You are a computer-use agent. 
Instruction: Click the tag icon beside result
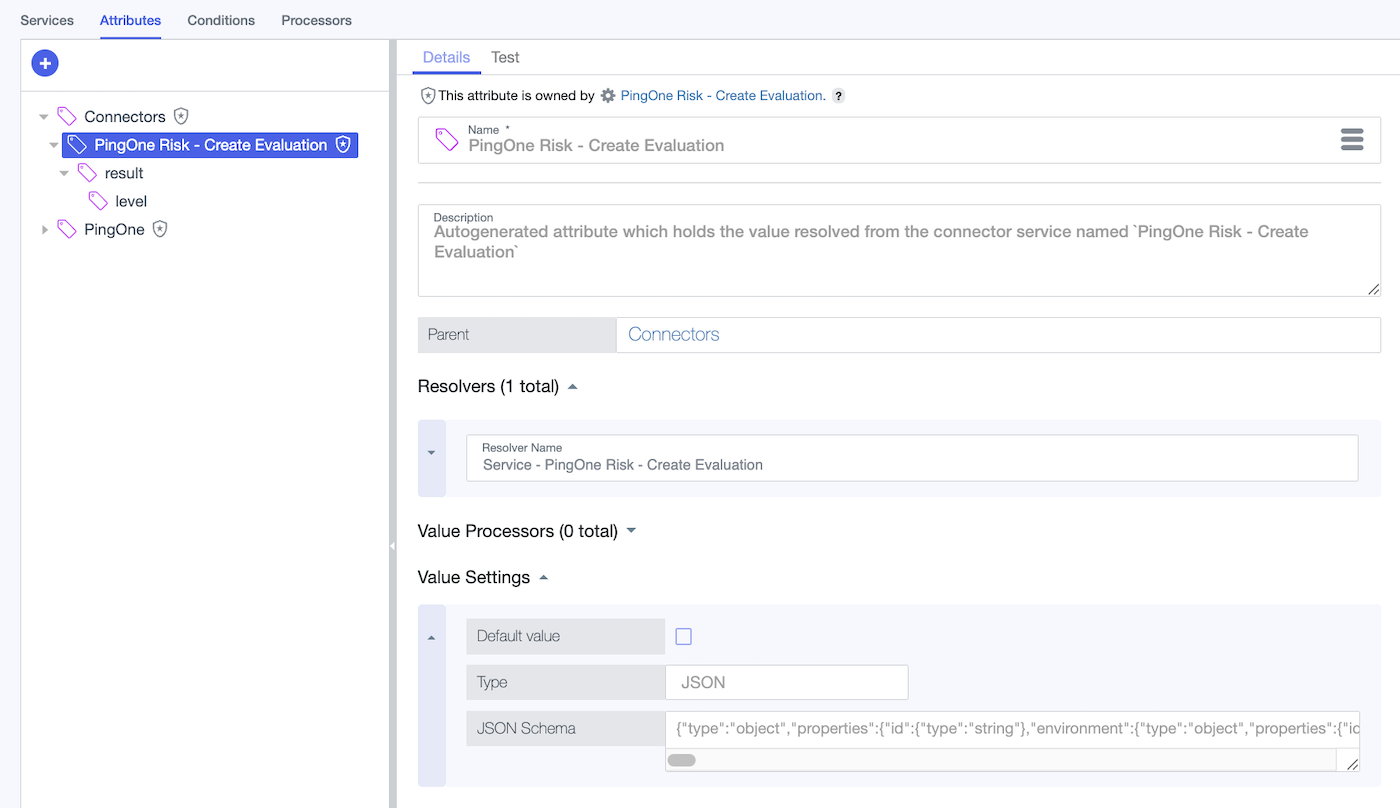87,173
